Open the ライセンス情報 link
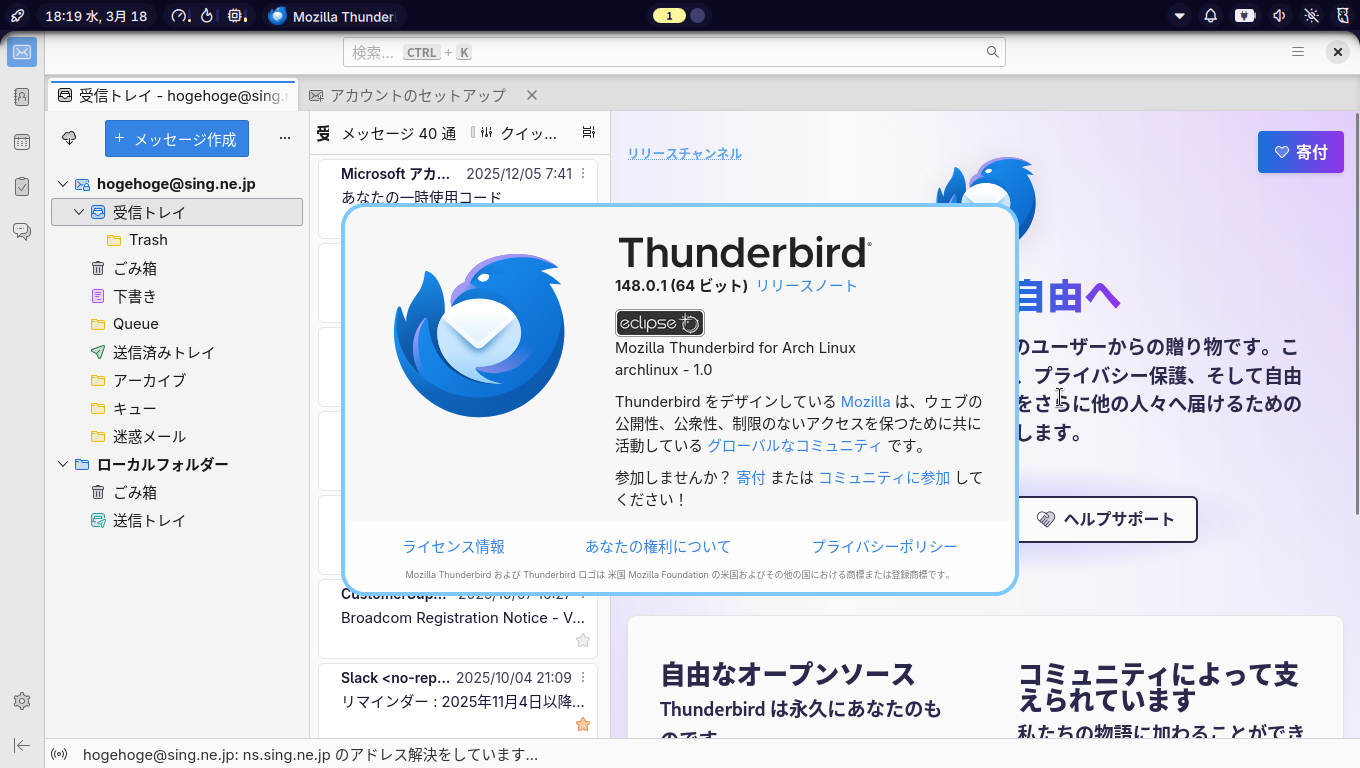Image resolution: width=1360 pixels, height=768 pixels. coord(454,547)
